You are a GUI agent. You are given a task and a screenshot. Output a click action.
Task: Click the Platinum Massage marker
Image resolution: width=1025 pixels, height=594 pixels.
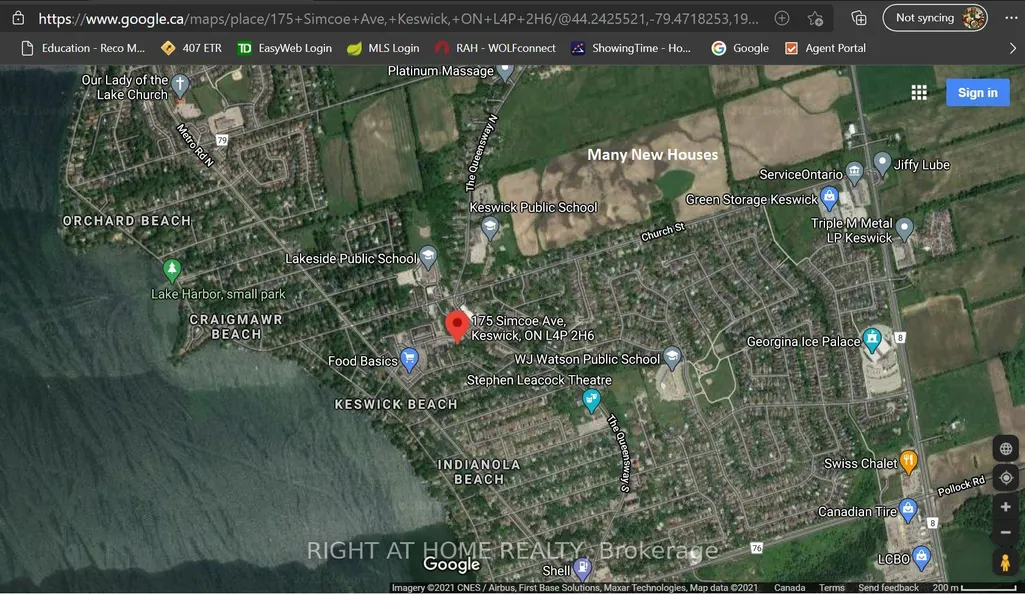tap(505, 72)
